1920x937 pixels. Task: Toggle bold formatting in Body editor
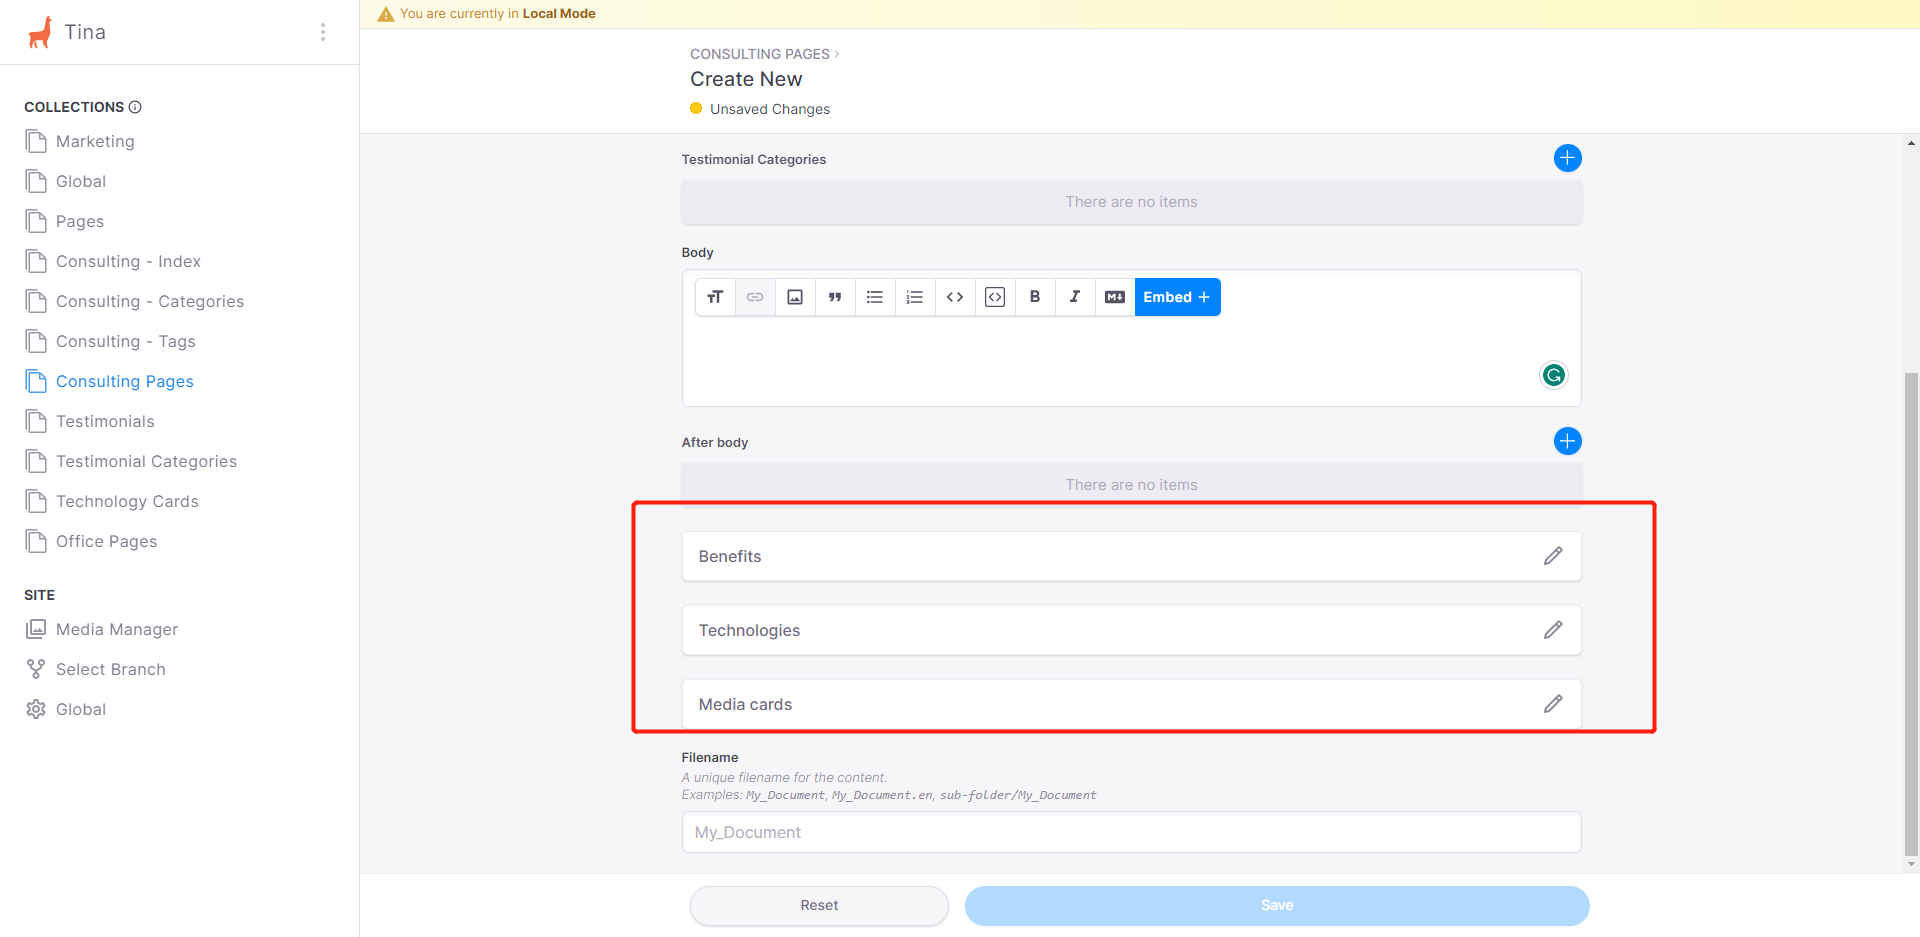[x=1035, y=297]
